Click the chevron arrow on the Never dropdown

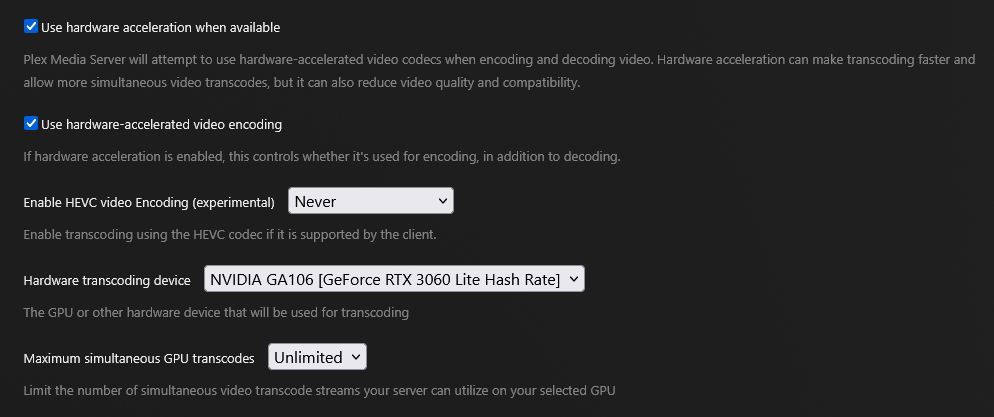(x=442, y=201)
